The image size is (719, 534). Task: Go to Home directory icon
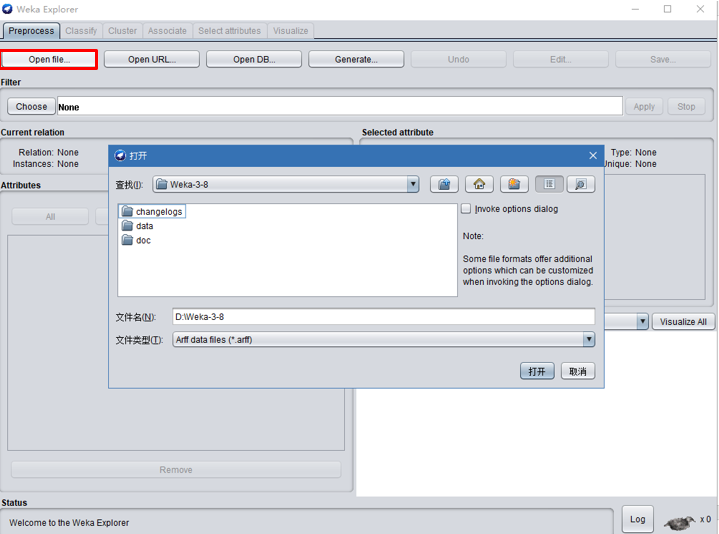(x=479, y=184)
